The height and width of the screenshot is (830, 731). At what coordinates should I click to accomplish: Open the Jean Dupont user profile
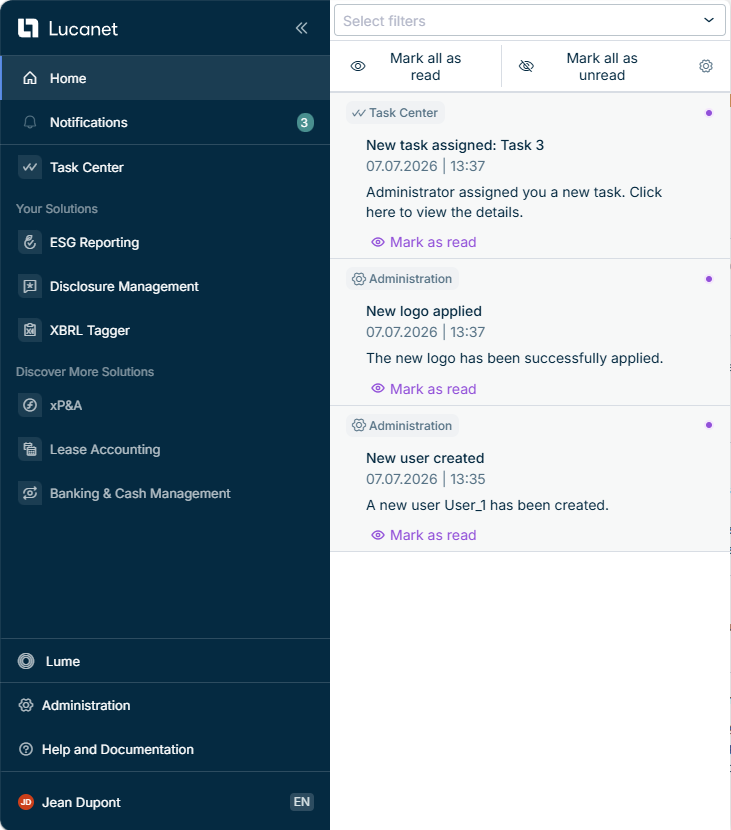pos(82,802)
